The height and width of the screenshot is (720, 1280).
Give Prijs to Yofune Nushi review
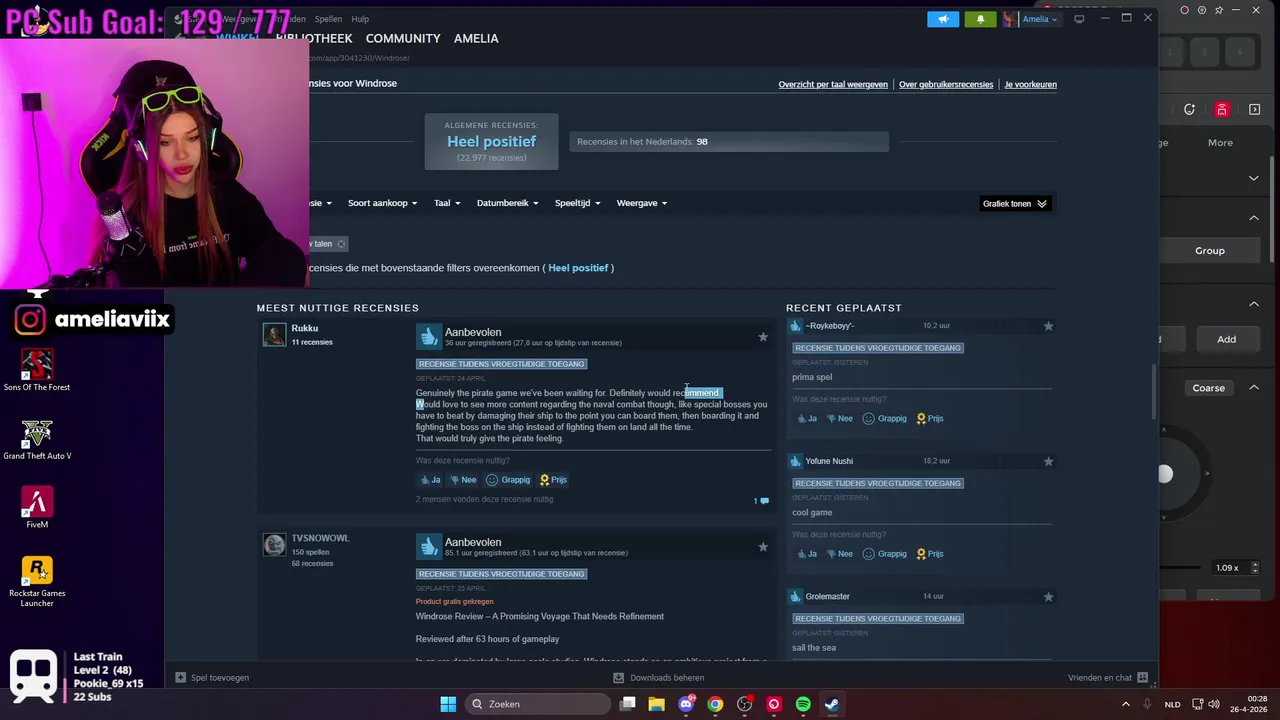coord(930,554)
